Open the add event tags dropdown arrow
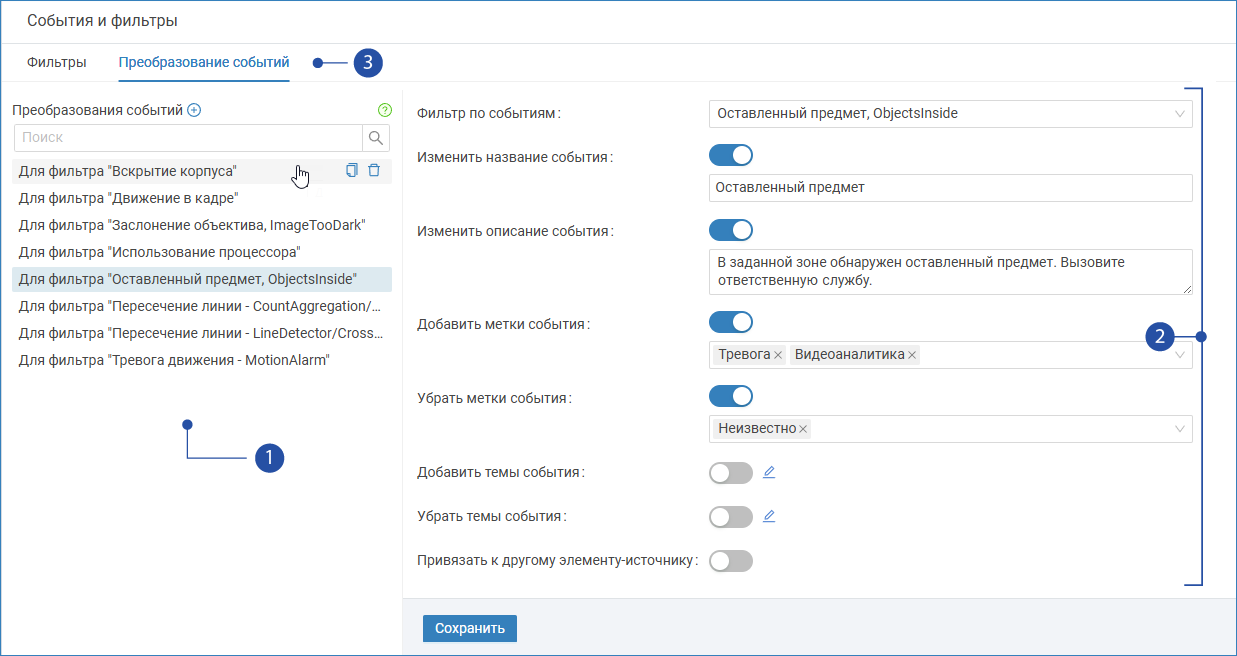 point(1180,355)
